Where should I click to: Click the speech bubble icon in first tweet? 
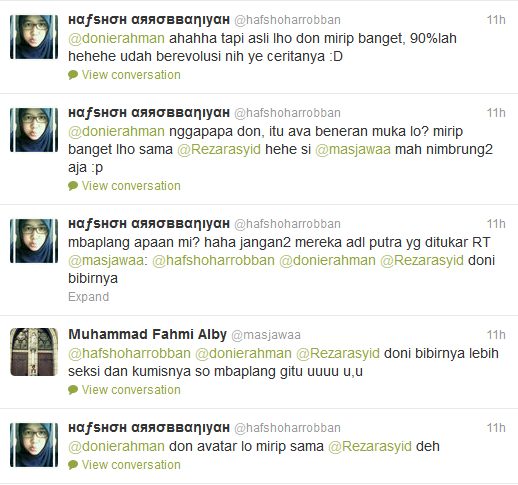73,75
